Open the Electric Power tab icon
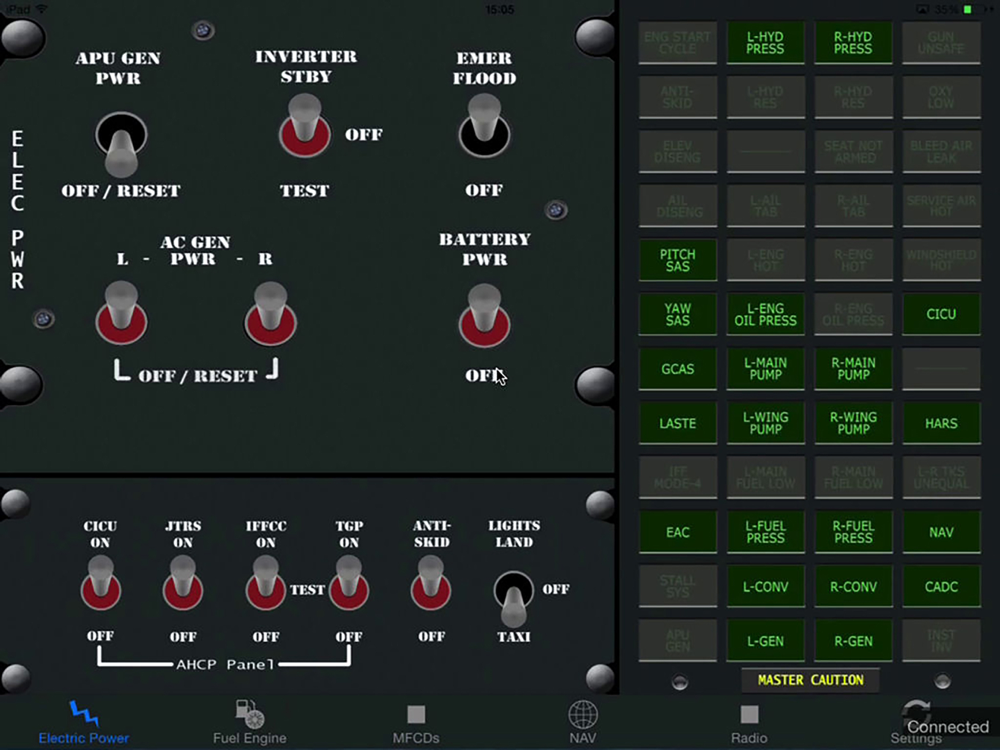The image size is (1000, 750). coord(84,714)
